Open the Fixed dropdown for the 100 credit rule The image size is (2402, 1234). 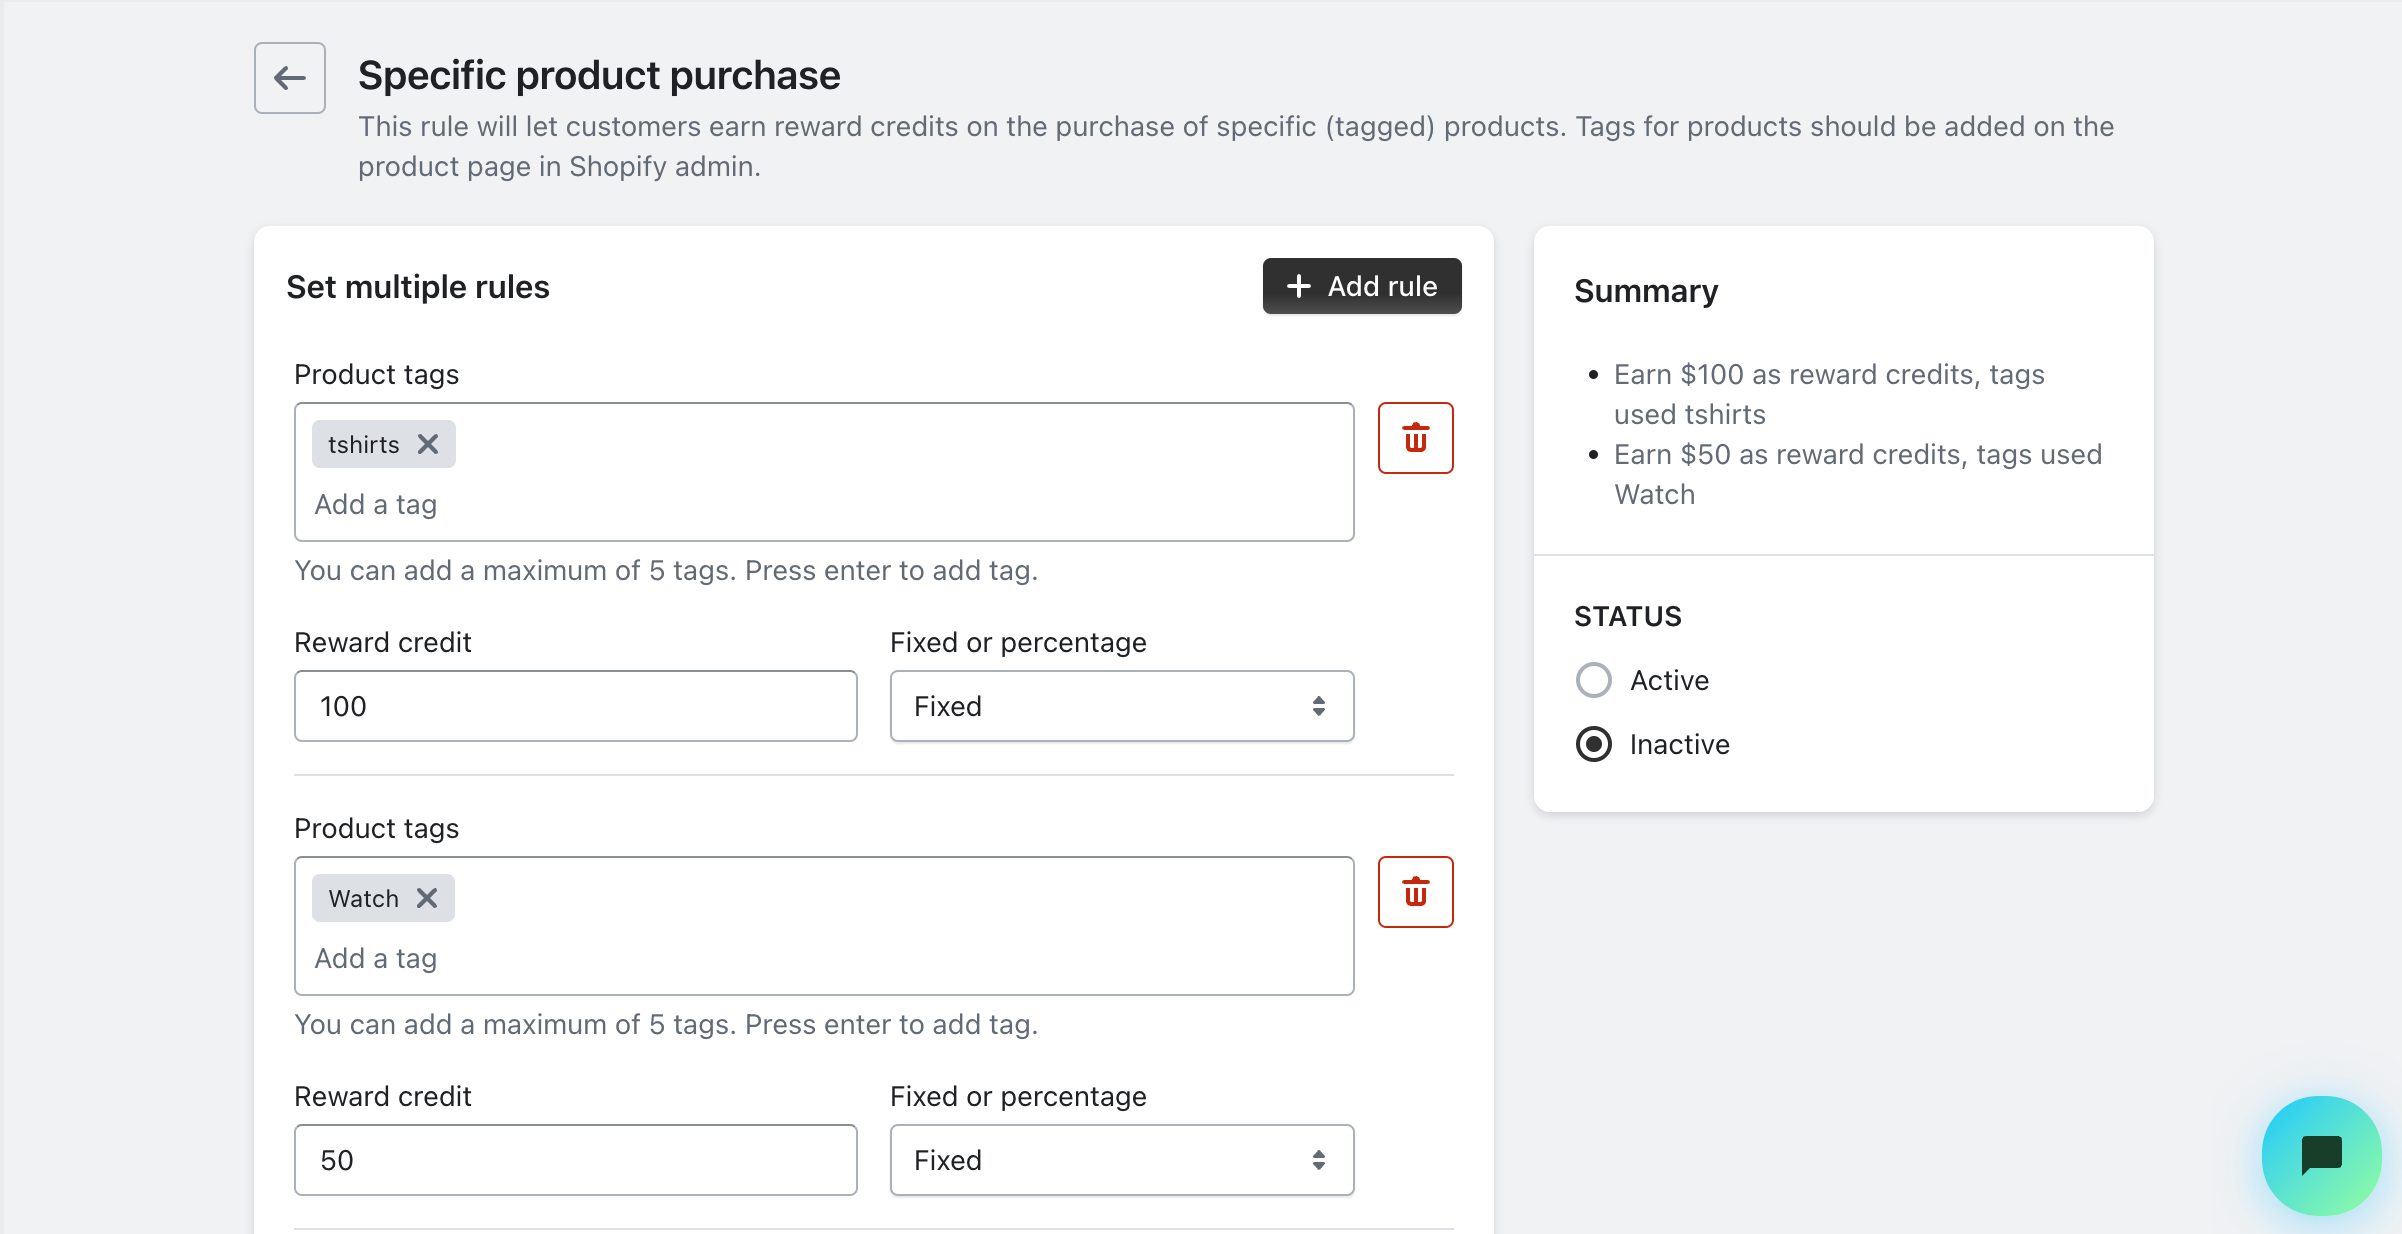(x=1100, y=706)
